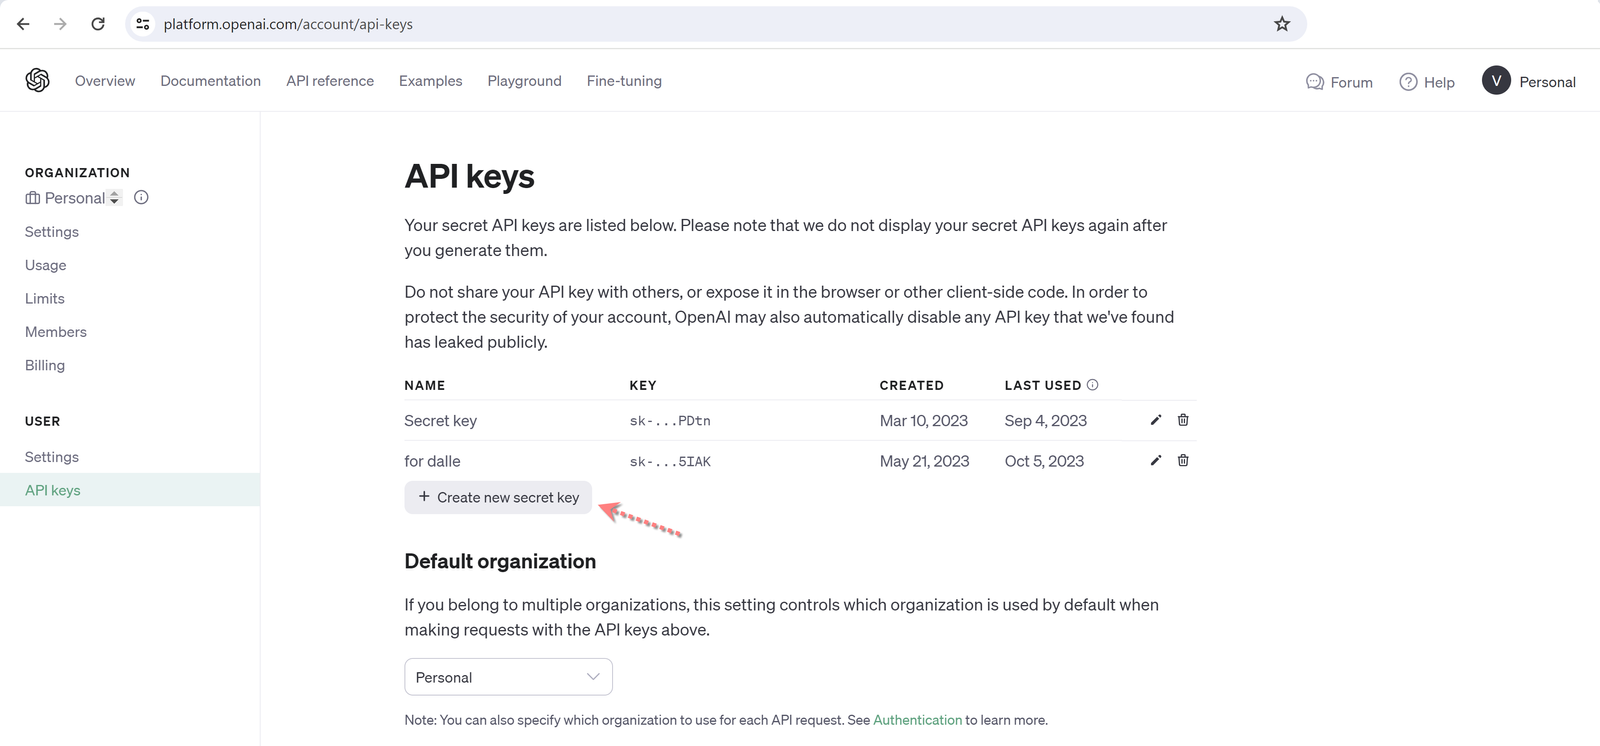Follow the Authentication link
This screenshot has height=746, width=1600.
pos(917,720)
